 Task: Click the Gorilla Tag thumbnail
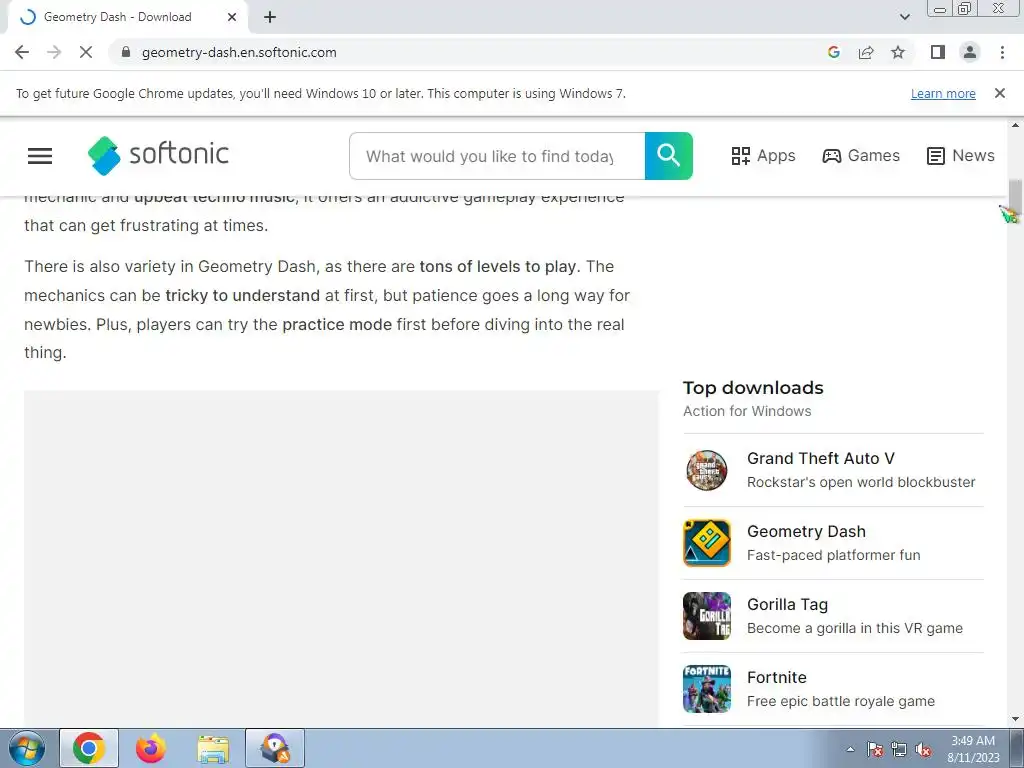(x=707, y=616)
